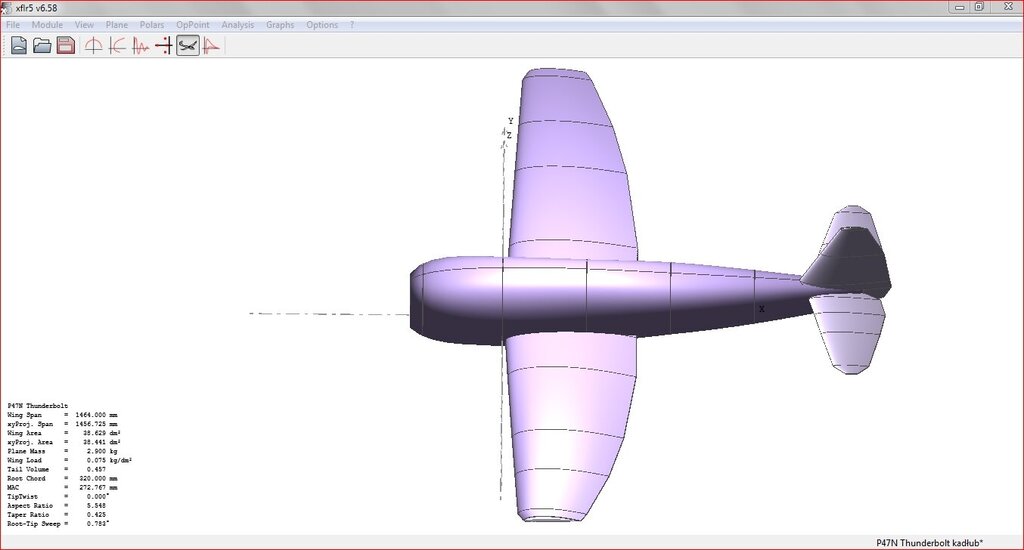Open the Analysis menu
The image size is (1024, 550).
(238, 24)
